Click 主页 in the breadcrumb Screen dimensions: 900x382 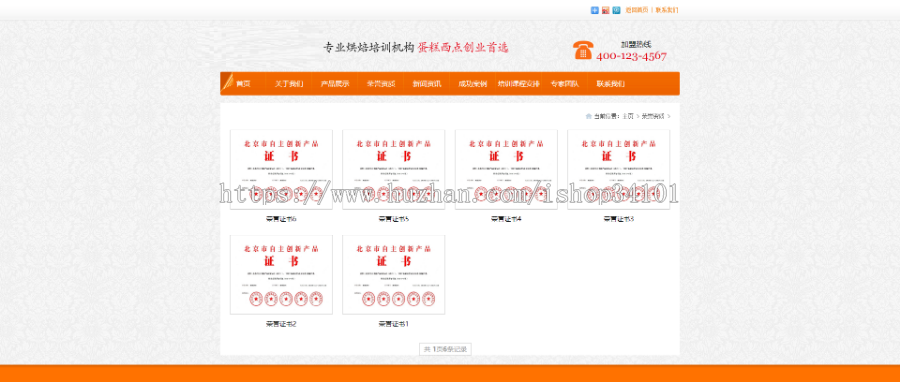point(628,116)
